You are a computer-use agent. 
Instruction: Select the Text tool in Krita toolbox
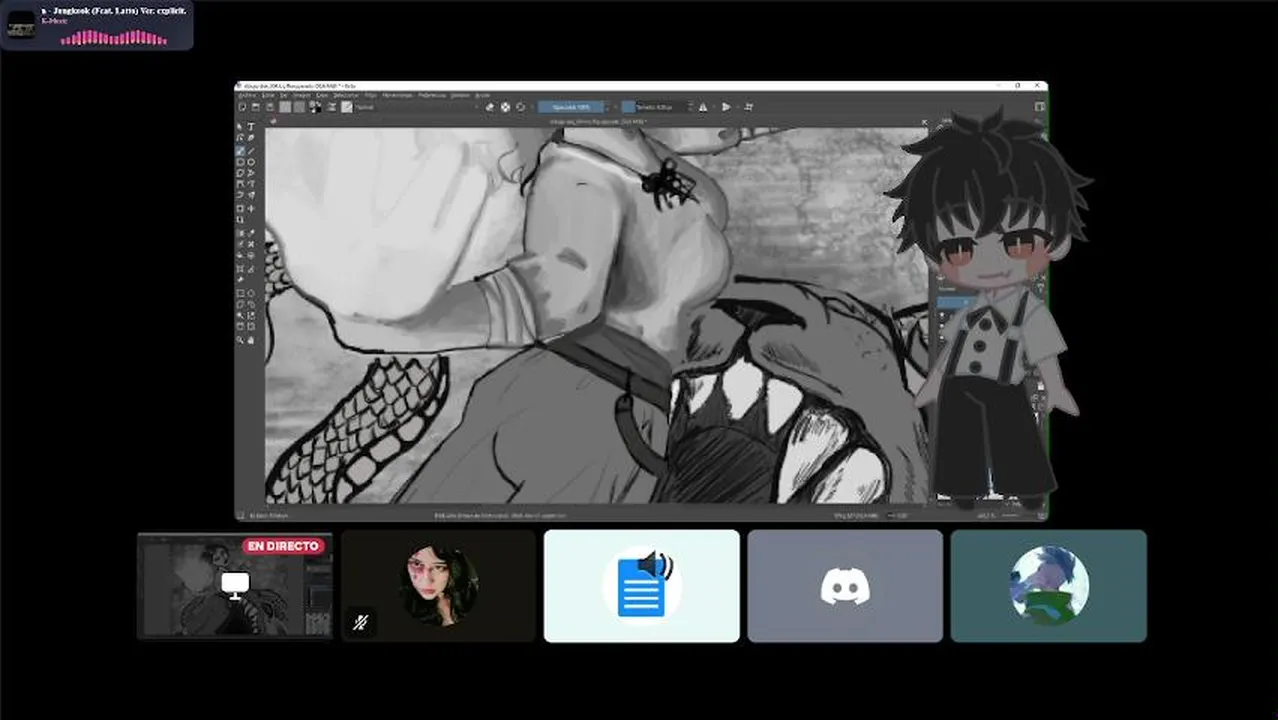(251, 127)
